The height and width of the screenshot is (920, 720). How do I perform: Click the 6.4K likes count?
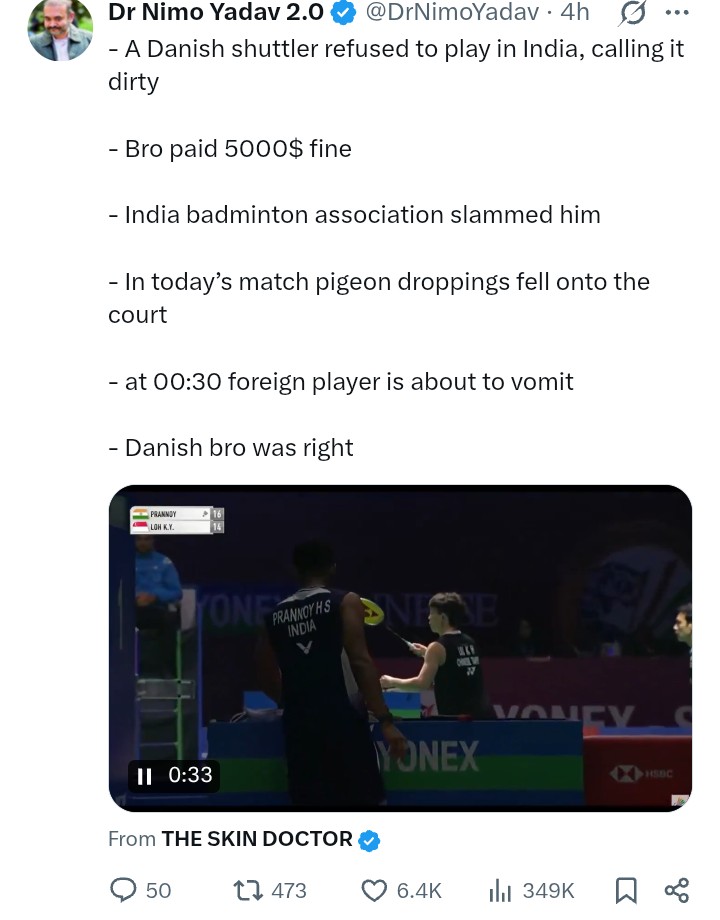pyautogui.click(x=419, y=891)
